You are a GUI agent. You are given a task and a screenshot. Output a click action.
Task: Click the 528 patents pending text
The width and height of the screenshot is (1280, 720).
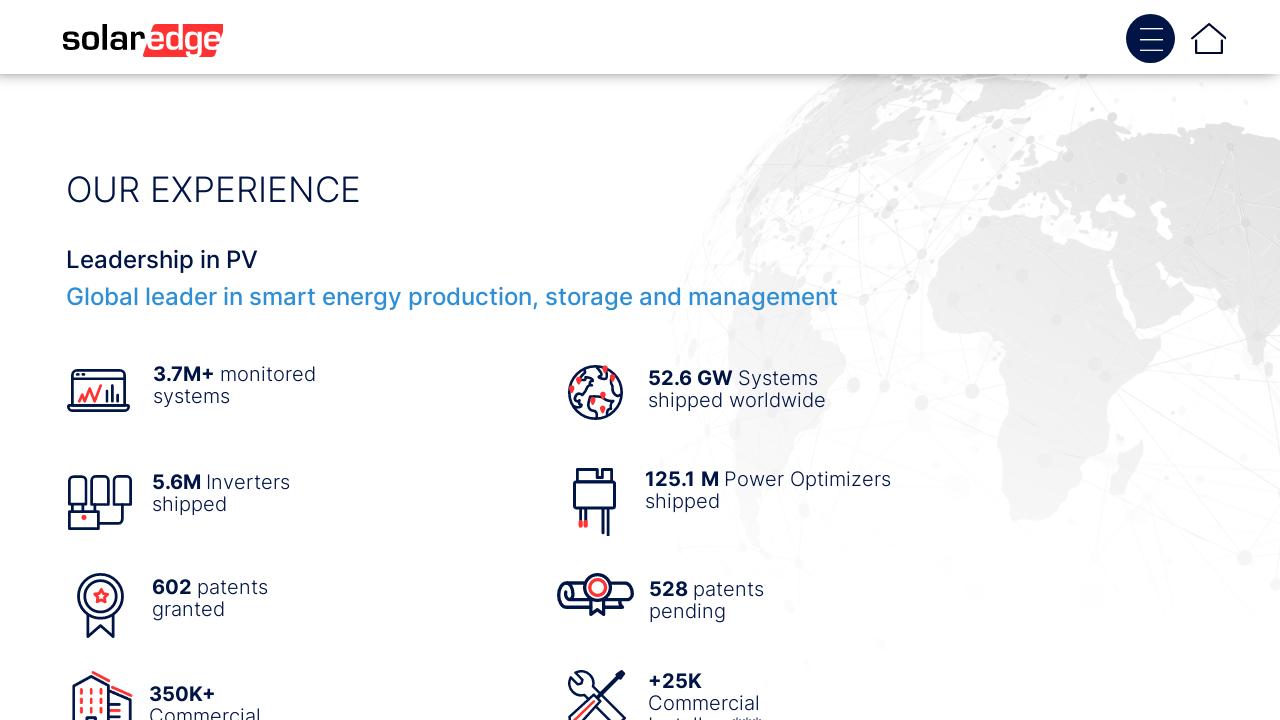(x=706, y=600)
